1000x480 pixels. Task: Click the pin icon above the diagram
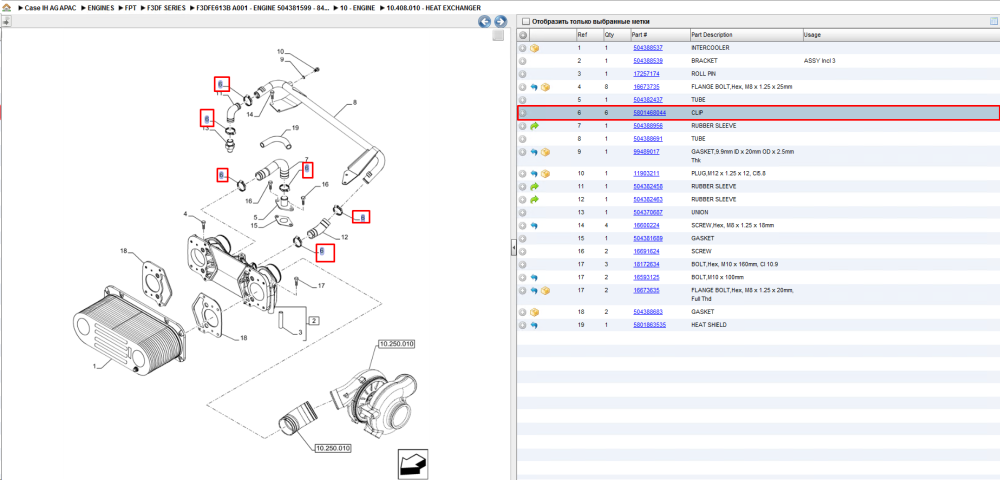click(6, 22)
